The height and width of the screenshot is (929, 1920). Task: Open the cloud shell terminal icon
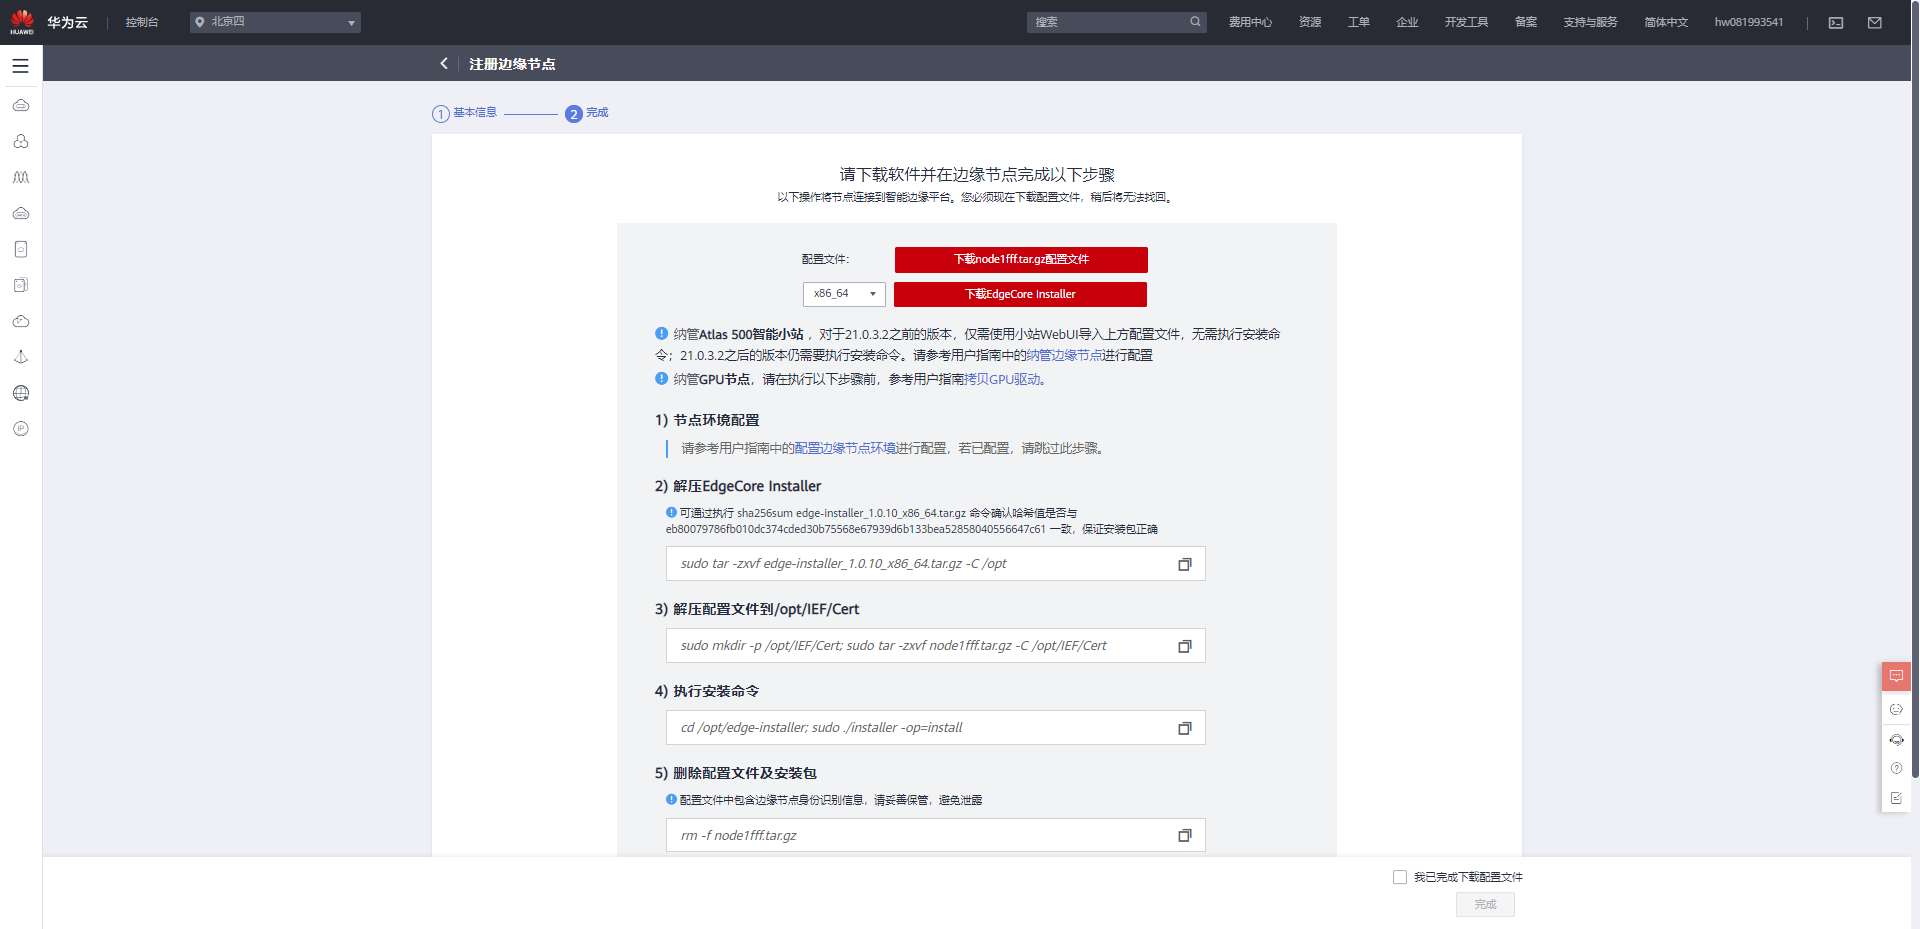[1836, 23]
